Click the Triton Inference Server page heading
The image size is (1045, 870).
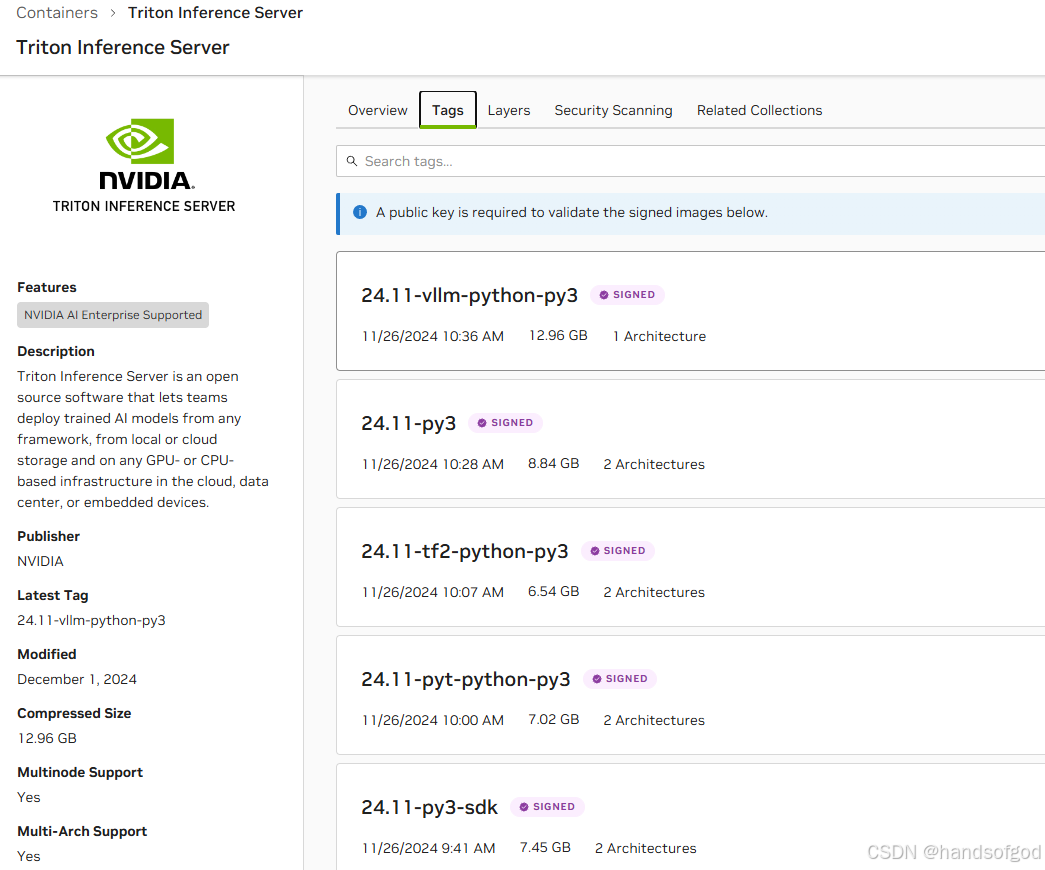click(123, 47)
